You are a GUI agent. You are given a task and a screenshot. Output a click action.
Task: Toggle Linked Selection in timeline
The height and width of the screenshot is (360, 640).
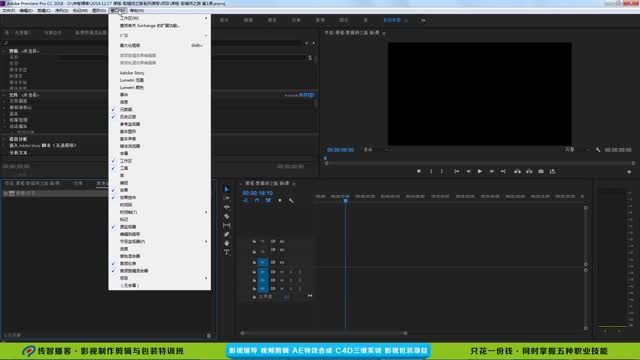[x=268, y=200]
